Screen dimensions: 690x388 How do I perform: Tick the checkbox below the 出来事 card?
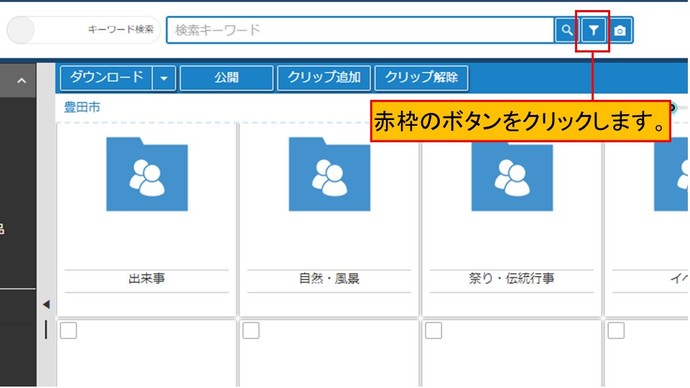(x=69, y=330)
